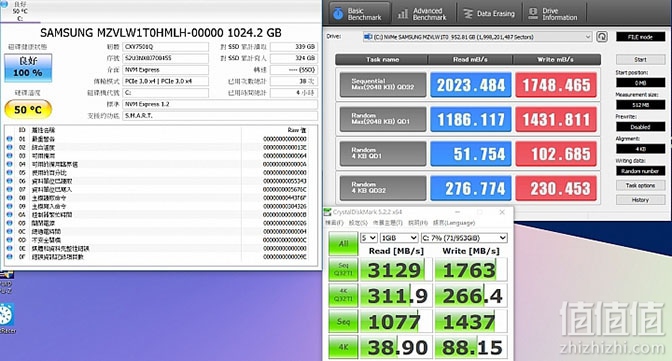Open the FILE mode selector
The height and width of the screenshot is (361, 672).
tap(640, 37)
